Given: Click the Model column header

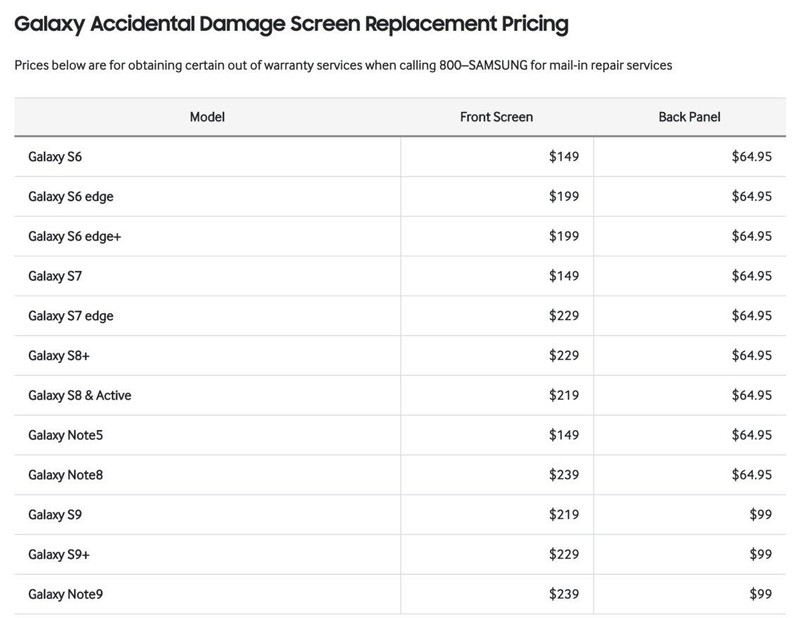Looking at the screenshot, I should tap(207, 117).
